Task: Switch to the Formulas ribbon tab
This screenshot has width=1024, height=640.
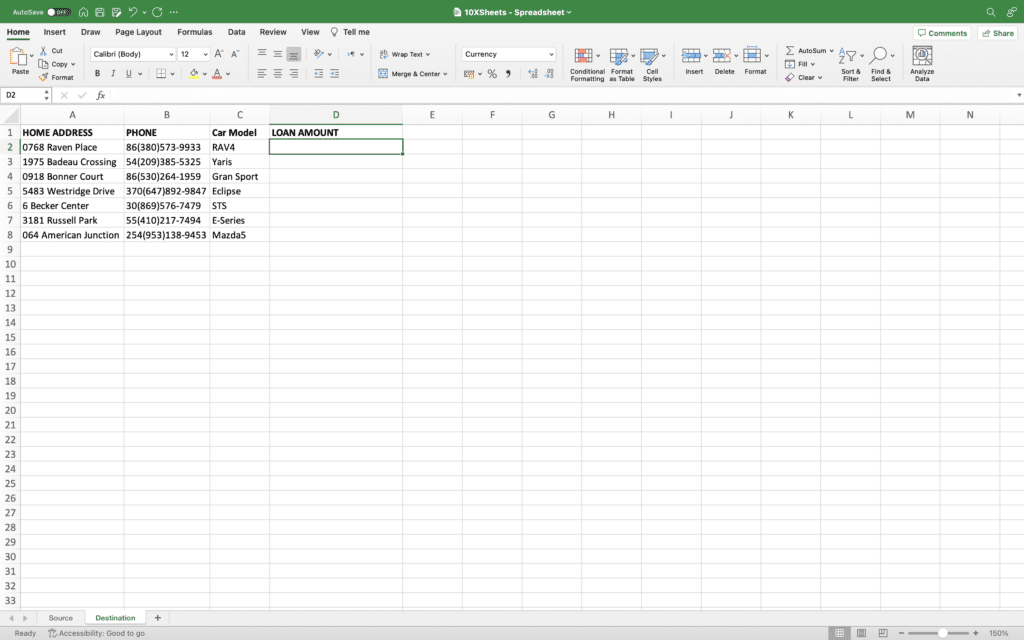Action: (194, 31)
